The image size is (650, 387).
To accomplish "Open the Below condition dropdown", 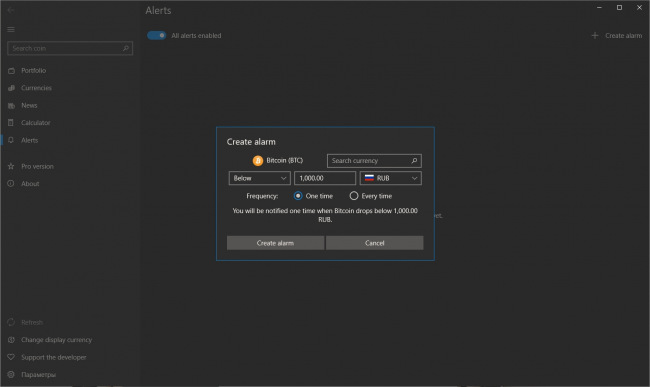I will point(260,178).
